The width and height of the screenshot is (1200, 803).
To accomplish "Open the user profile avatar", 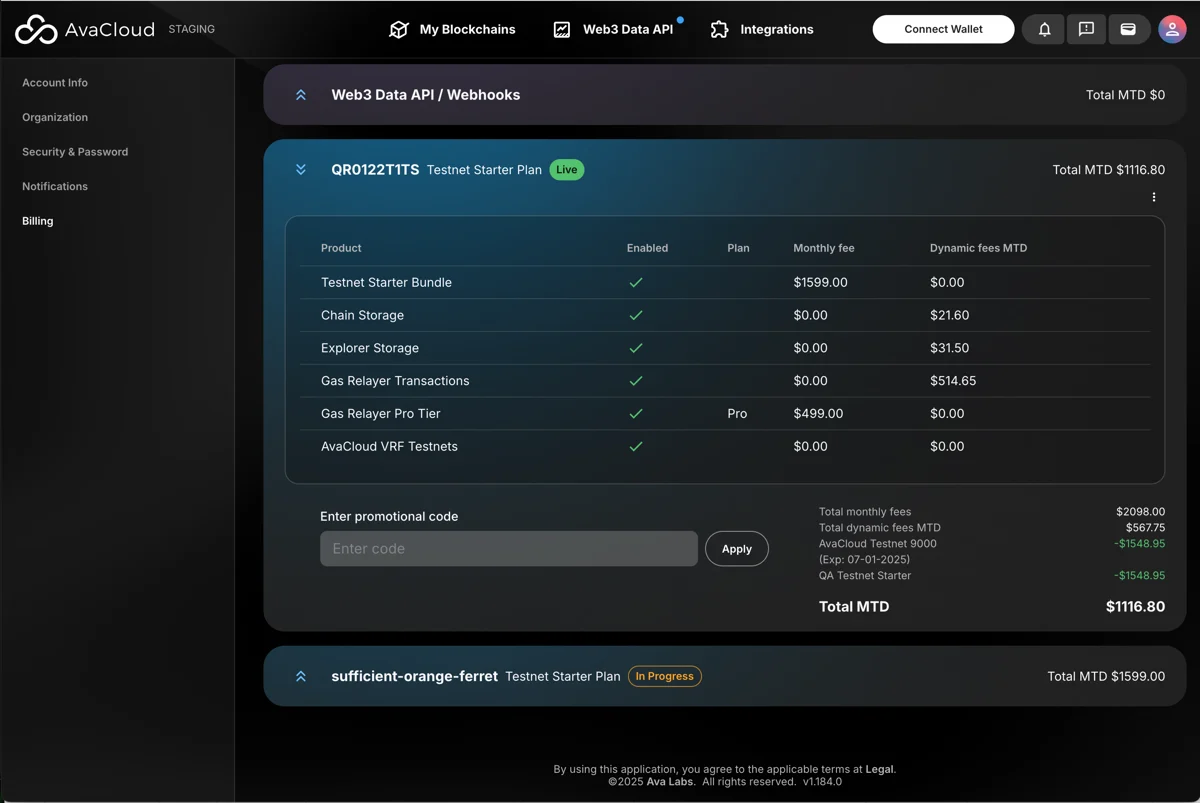I will (1172, 29).
